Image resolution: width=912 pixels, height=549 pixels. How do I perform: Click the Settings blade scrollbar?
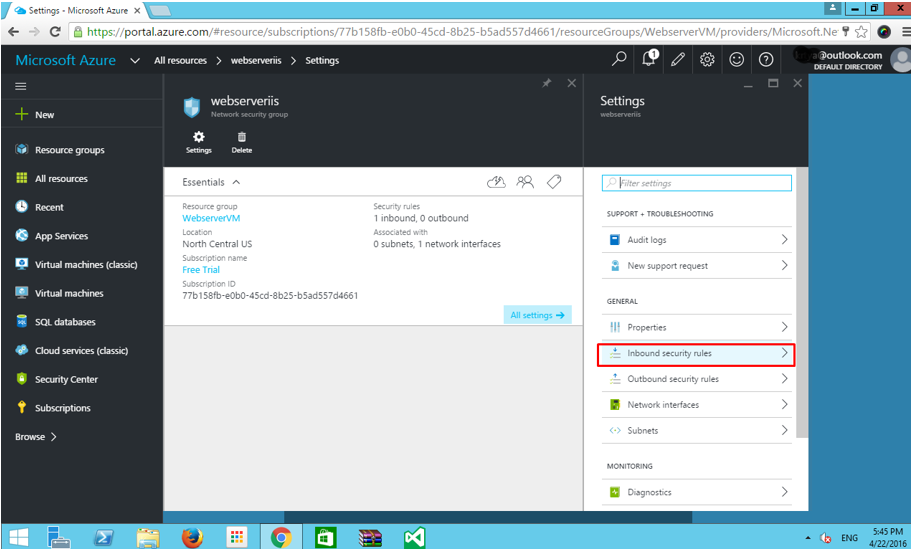pyautogui.click(x=802, y=302)
